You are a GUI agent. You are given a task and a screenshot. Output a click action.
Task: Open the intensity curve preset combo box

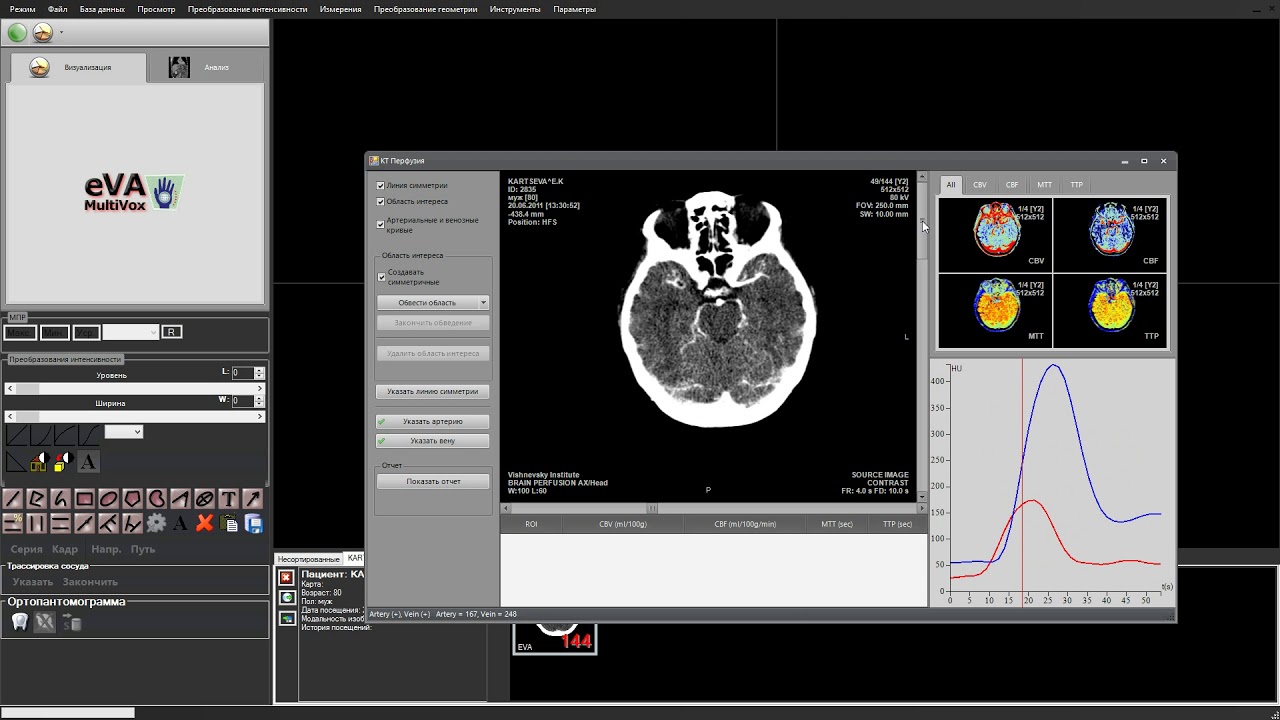tap(124, 432)
